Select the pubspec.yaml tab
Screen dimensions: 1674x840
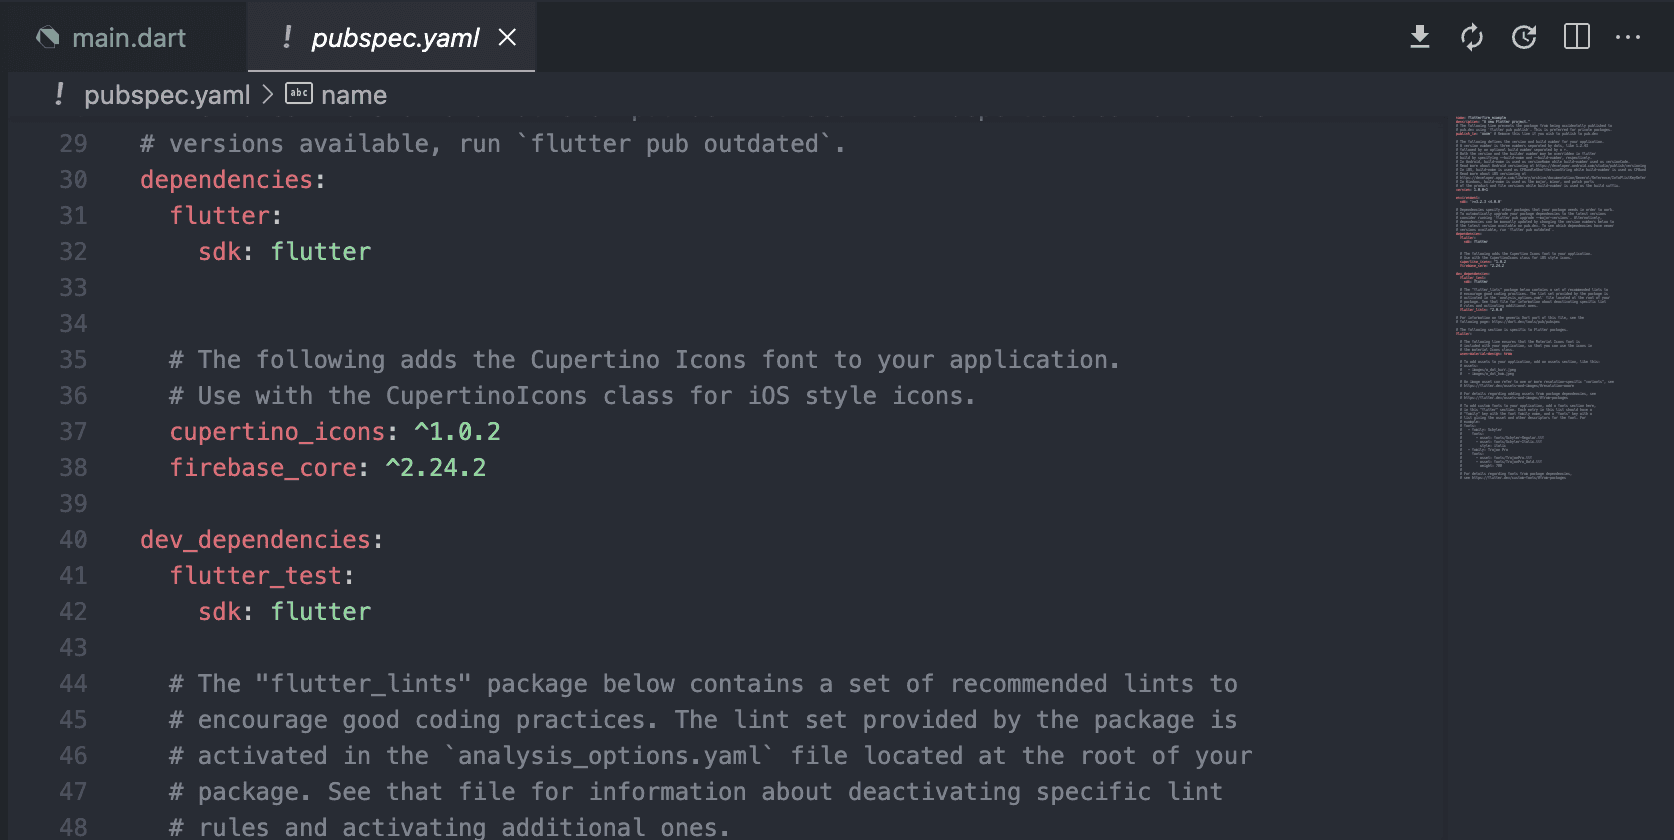pyautogui.click(x=395, y=38)
